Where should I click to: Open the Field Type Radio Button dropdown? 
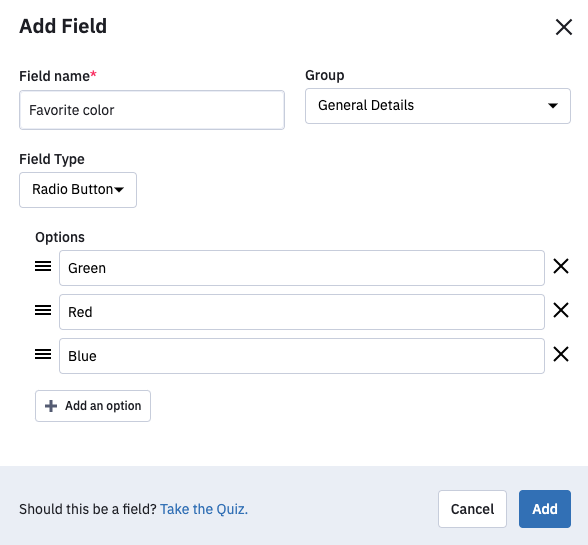pos(78,190)
